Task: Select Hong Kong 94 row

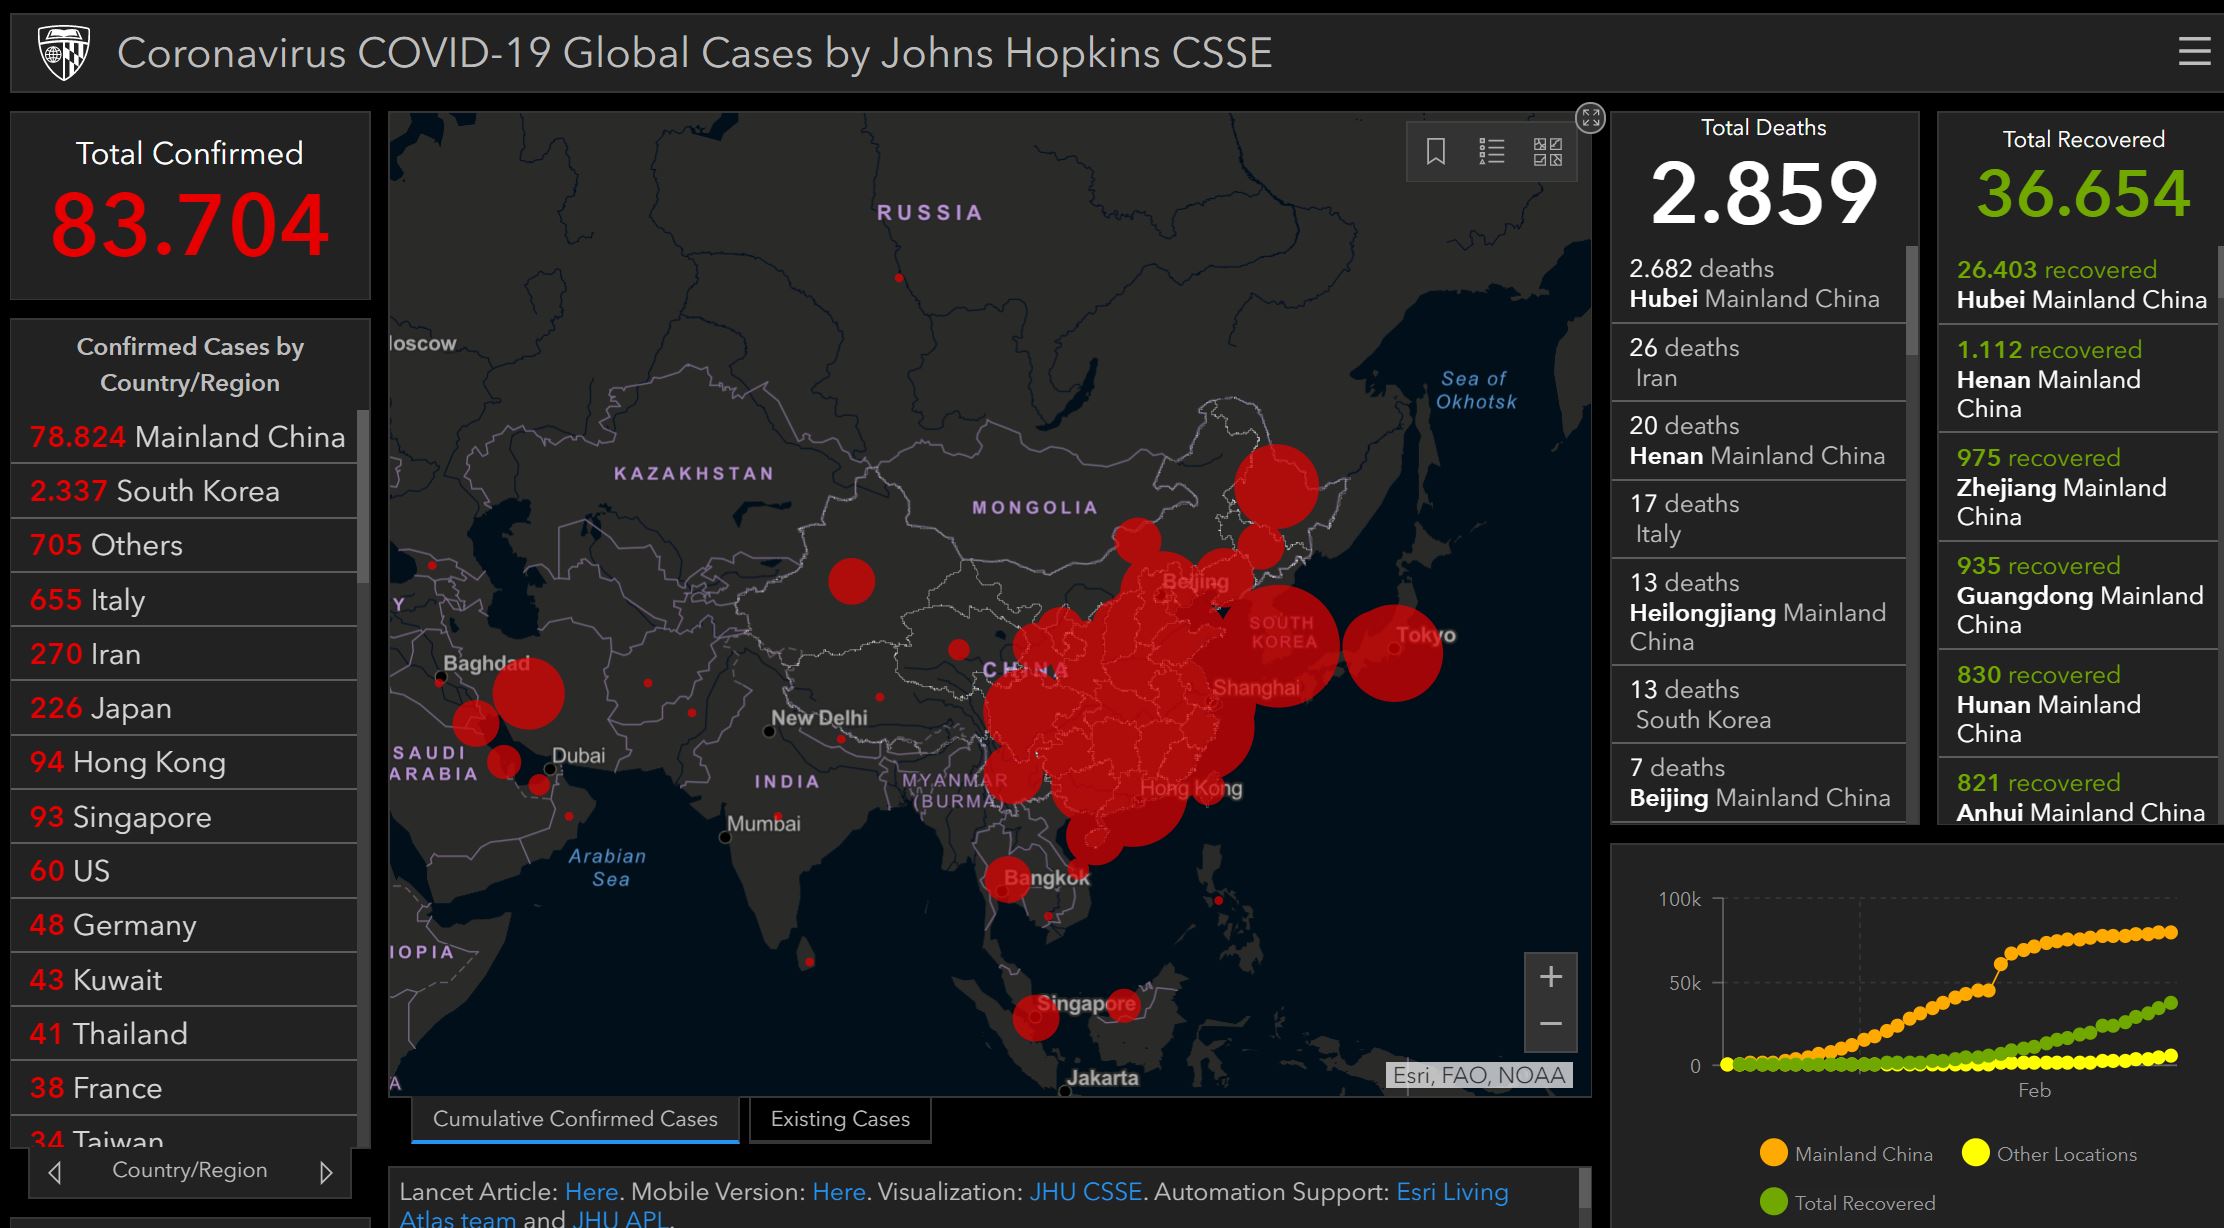Action: pos(184,762)
